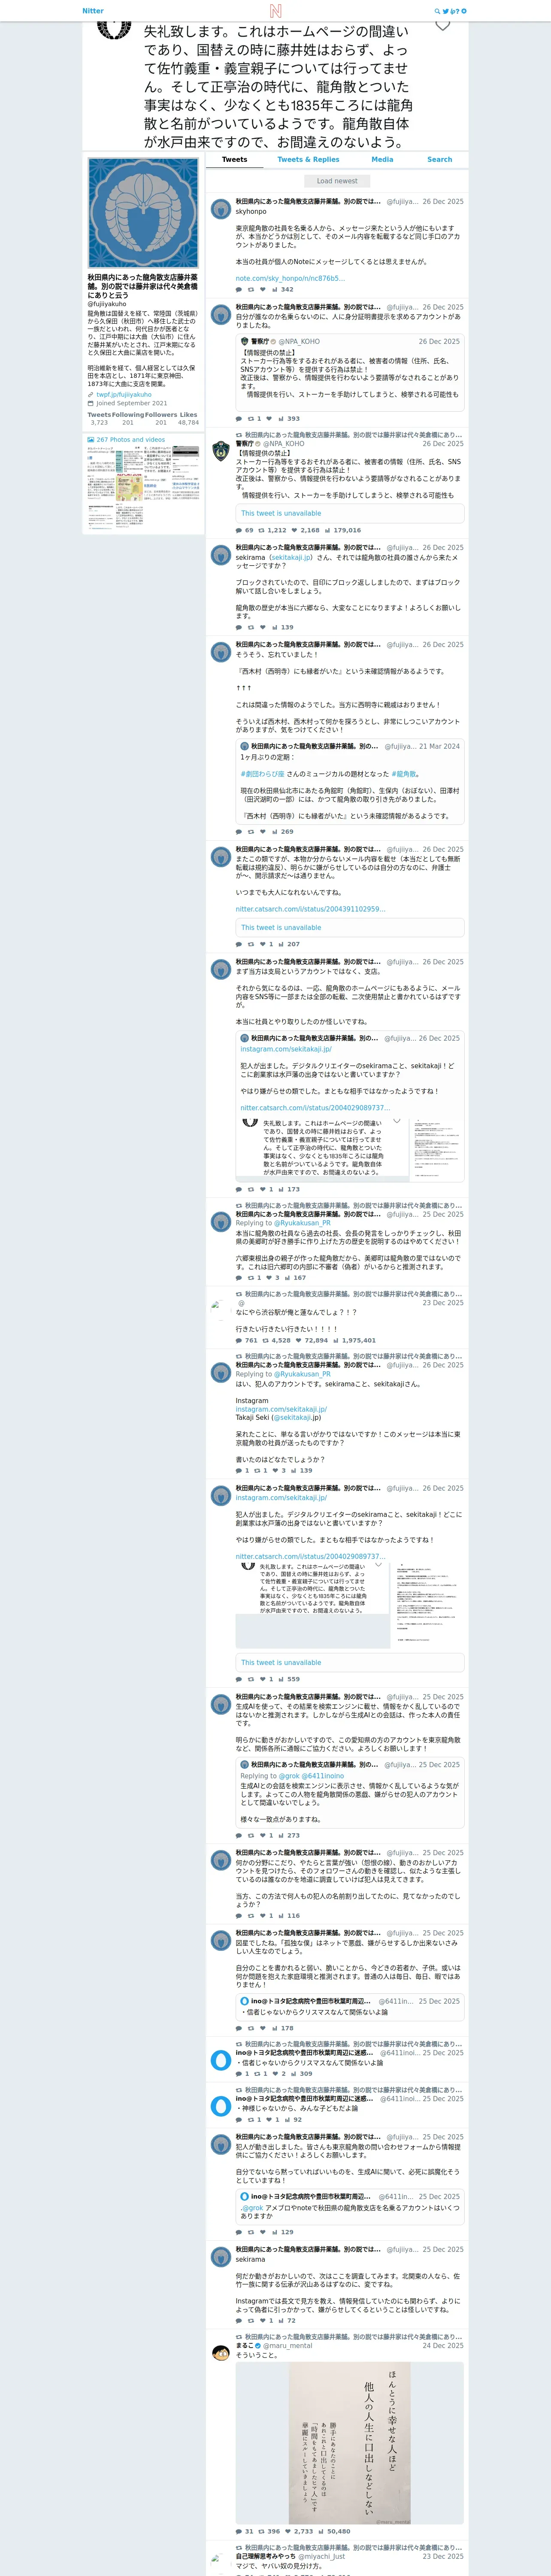This screenshot has height=2576, width=551.
Task: Open the media thumbnails under 267 Photos and videos
Action: 143,489
